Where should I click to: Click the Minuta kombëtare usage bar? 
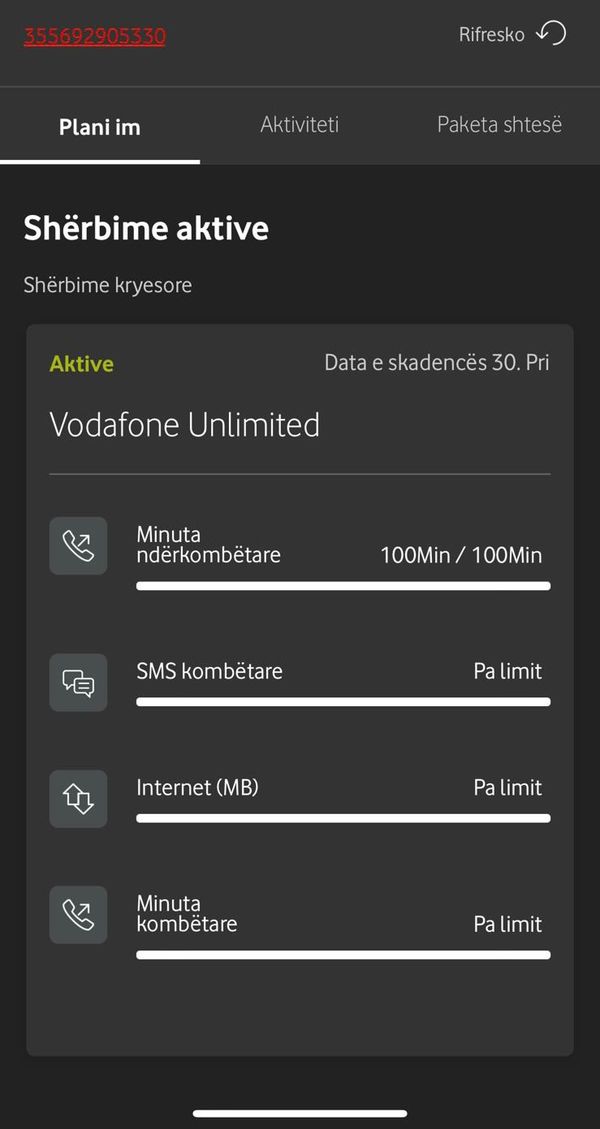(343, 955)
